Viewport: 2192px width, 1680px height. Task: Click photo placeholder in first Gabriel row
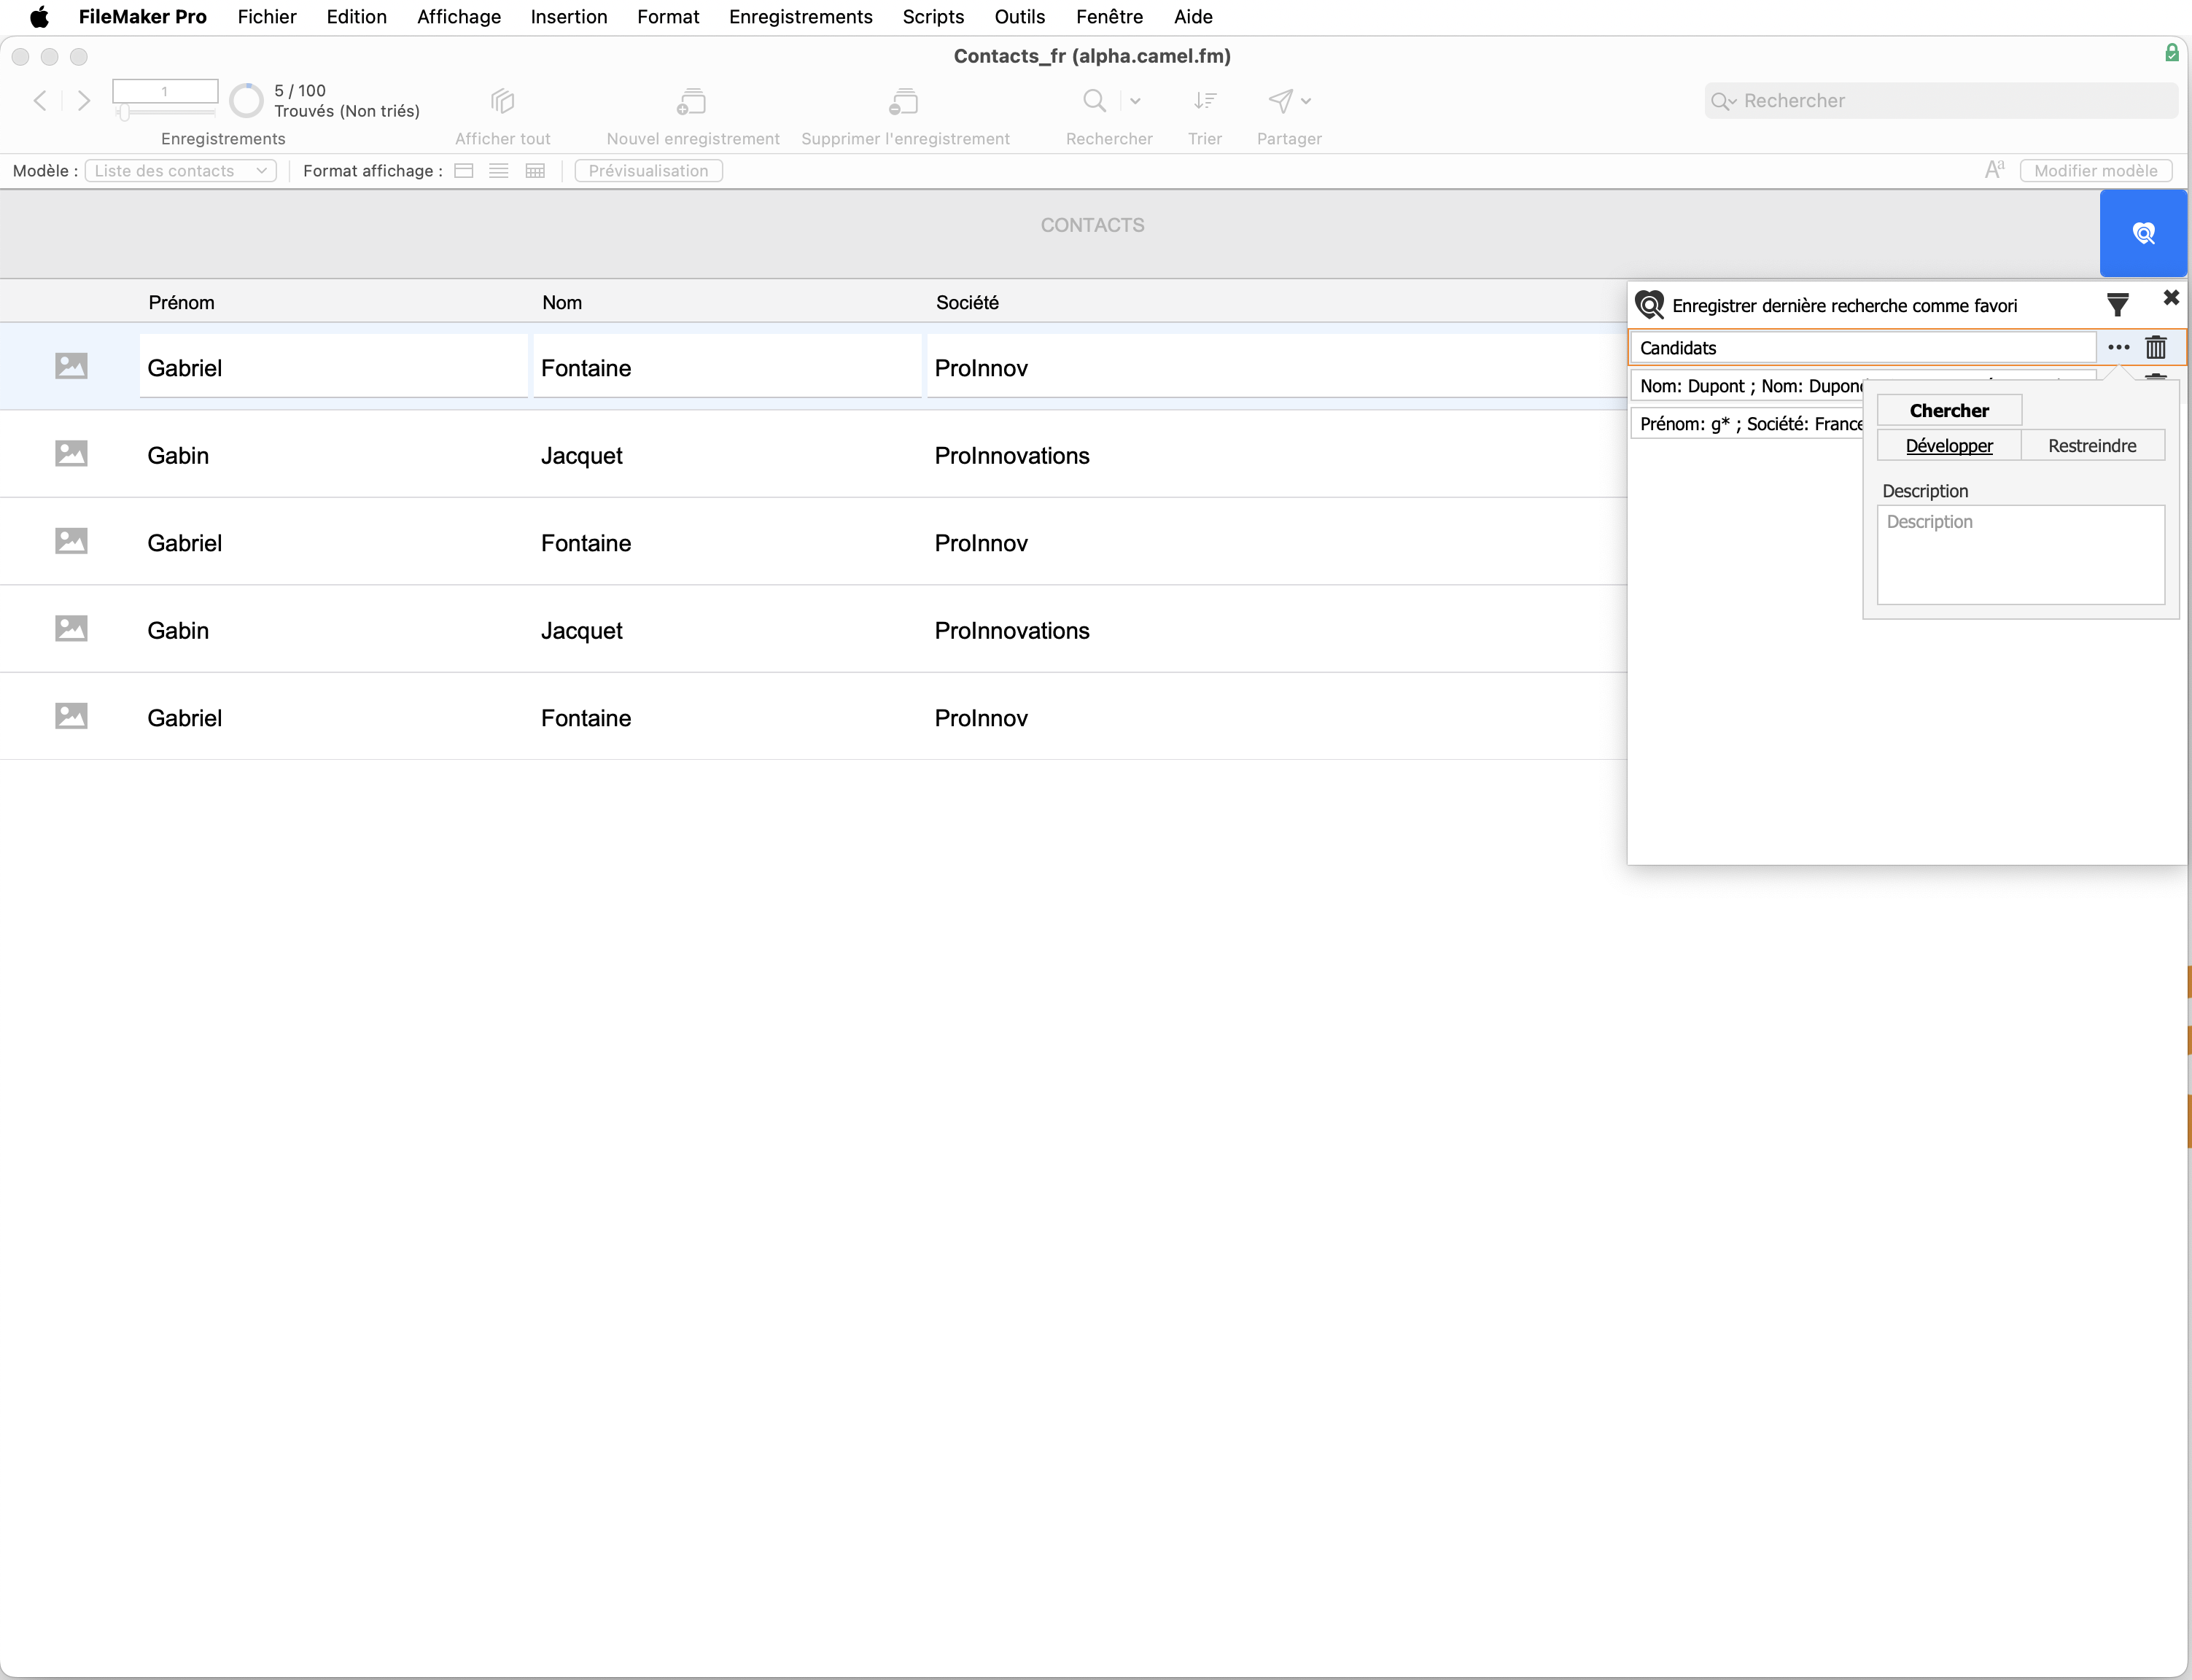pyautogui.click(x=71, y=366)
